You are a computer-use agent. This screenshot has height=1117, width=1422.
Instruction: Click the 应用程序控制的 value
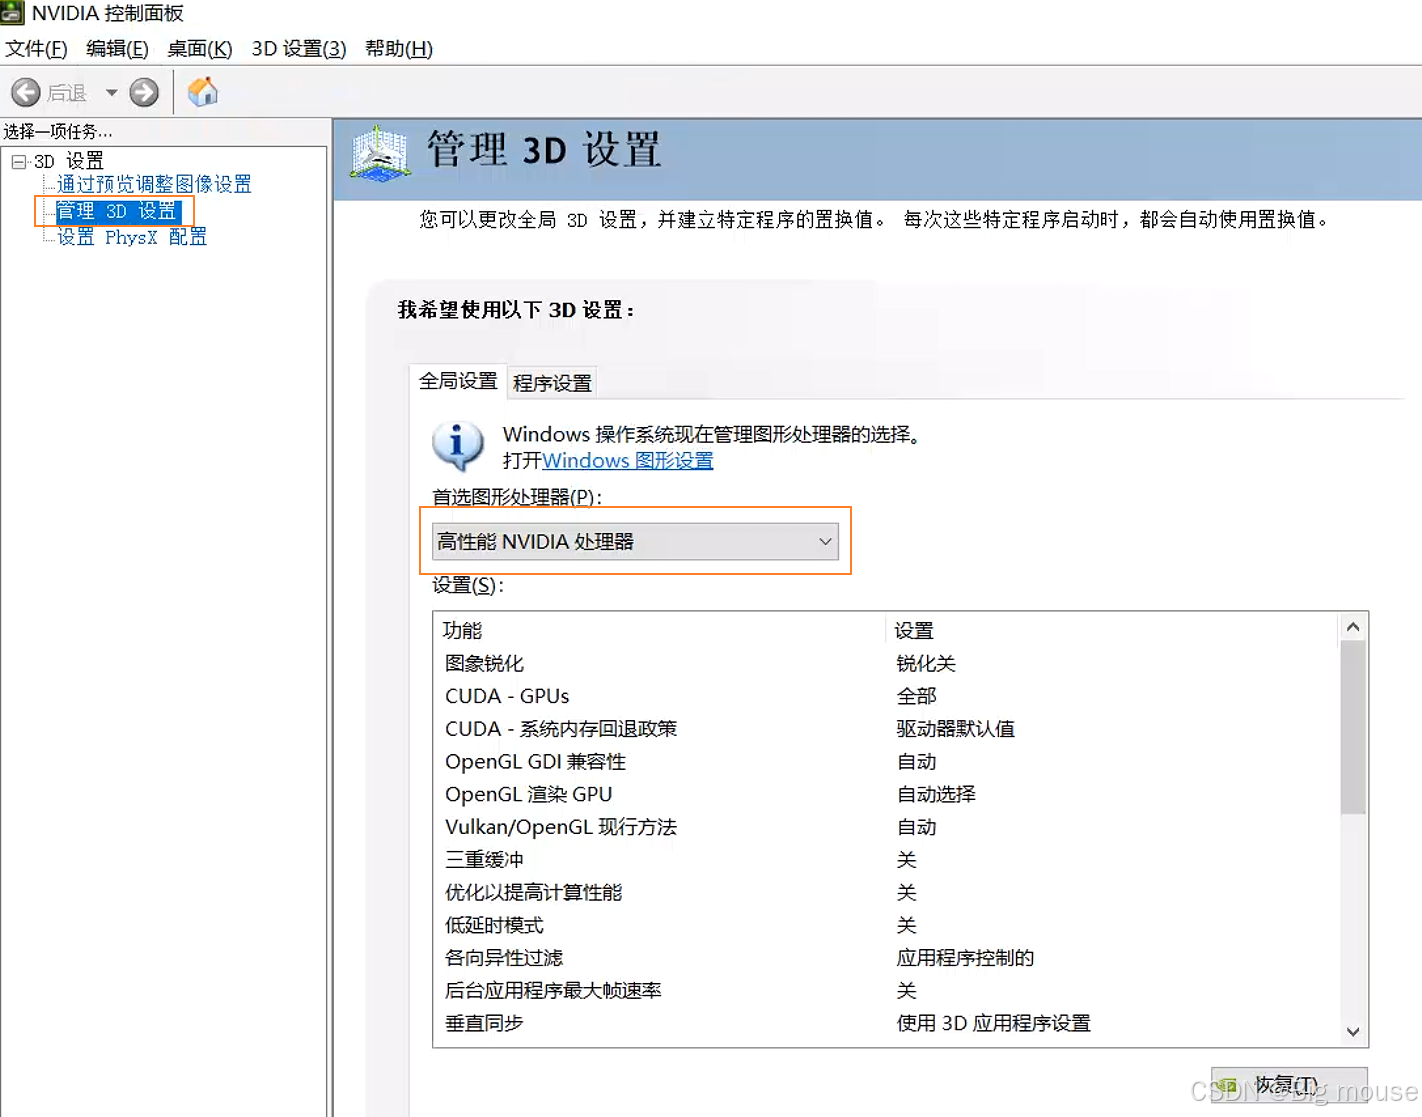point(965,958)
